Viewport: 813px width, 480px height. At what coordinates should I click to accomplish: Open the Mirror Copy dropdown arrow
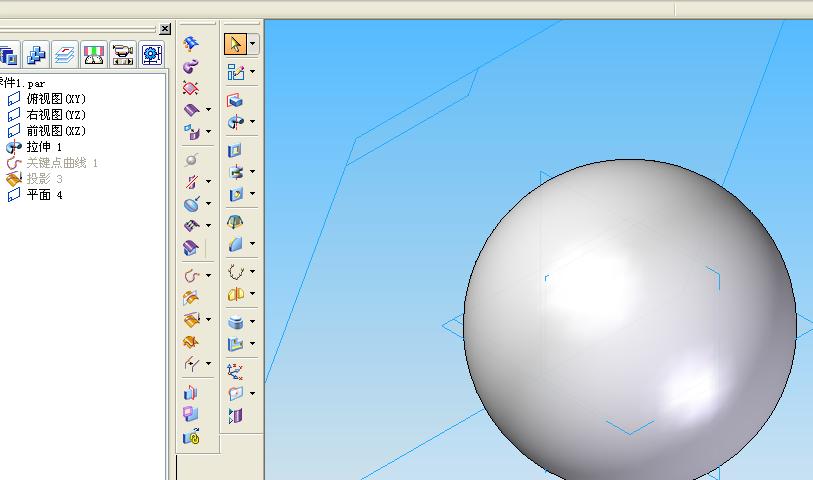click(x=253, y=293)
